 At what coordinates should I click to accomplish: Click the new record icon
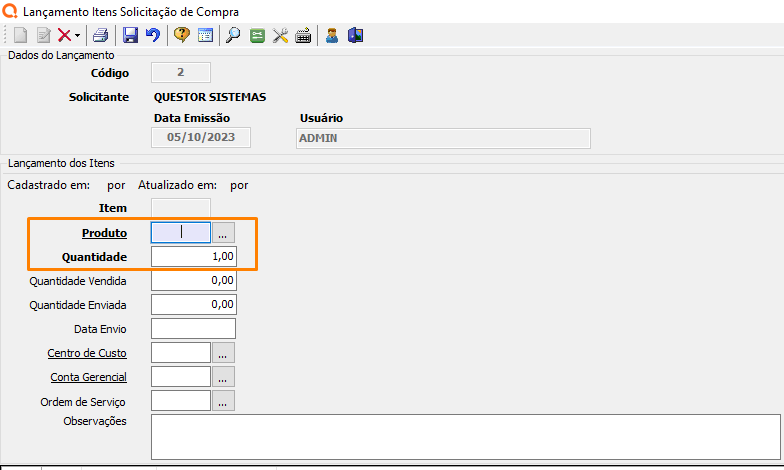point(20,36)
